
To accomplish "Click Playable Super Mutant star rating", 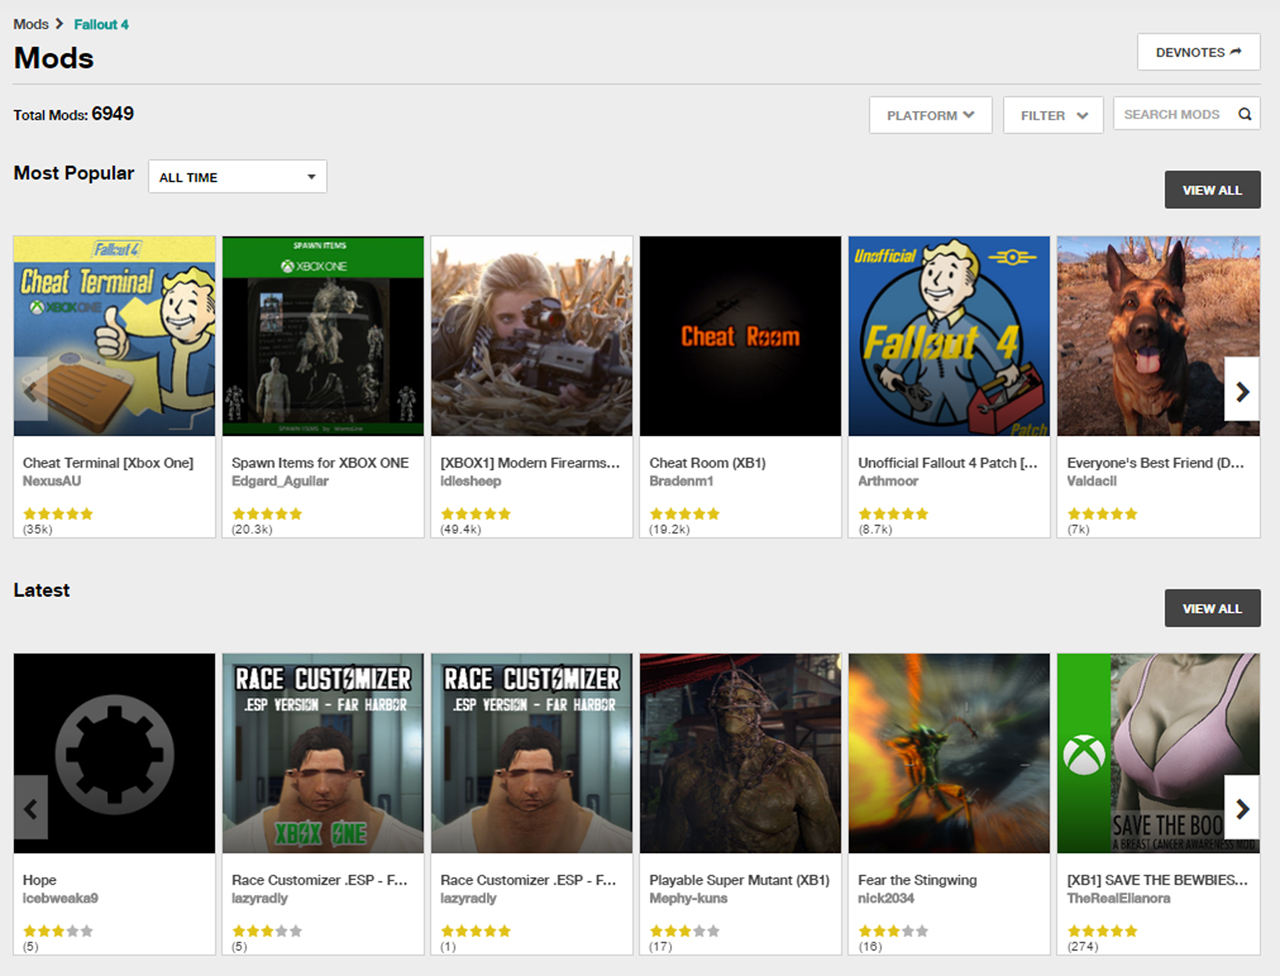I will [684, 931].
